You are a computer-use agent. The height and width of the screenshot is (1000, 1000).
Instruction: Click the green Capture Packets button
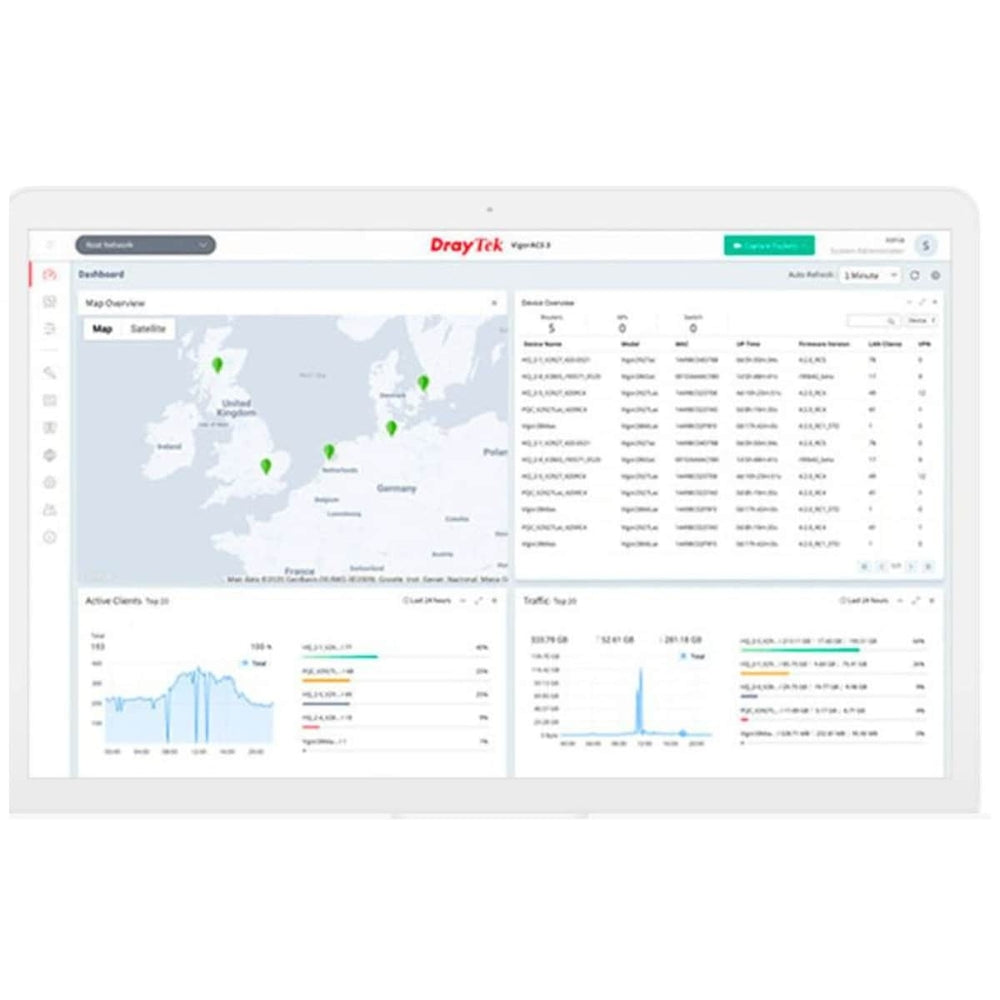pyautogui.click(x=769, y=245)
